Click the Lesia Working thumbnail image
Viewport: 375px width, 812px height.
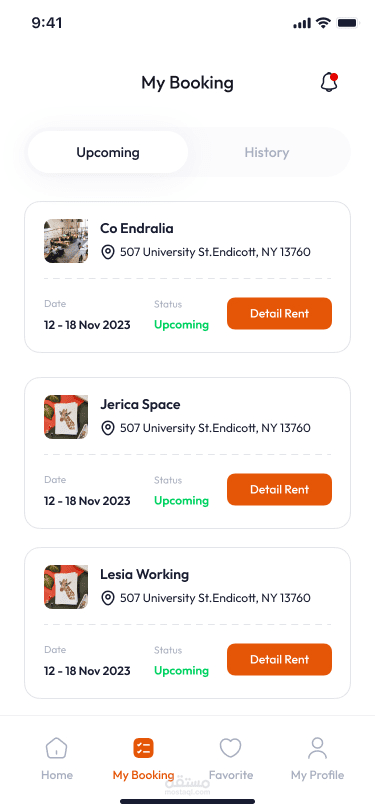66,587
